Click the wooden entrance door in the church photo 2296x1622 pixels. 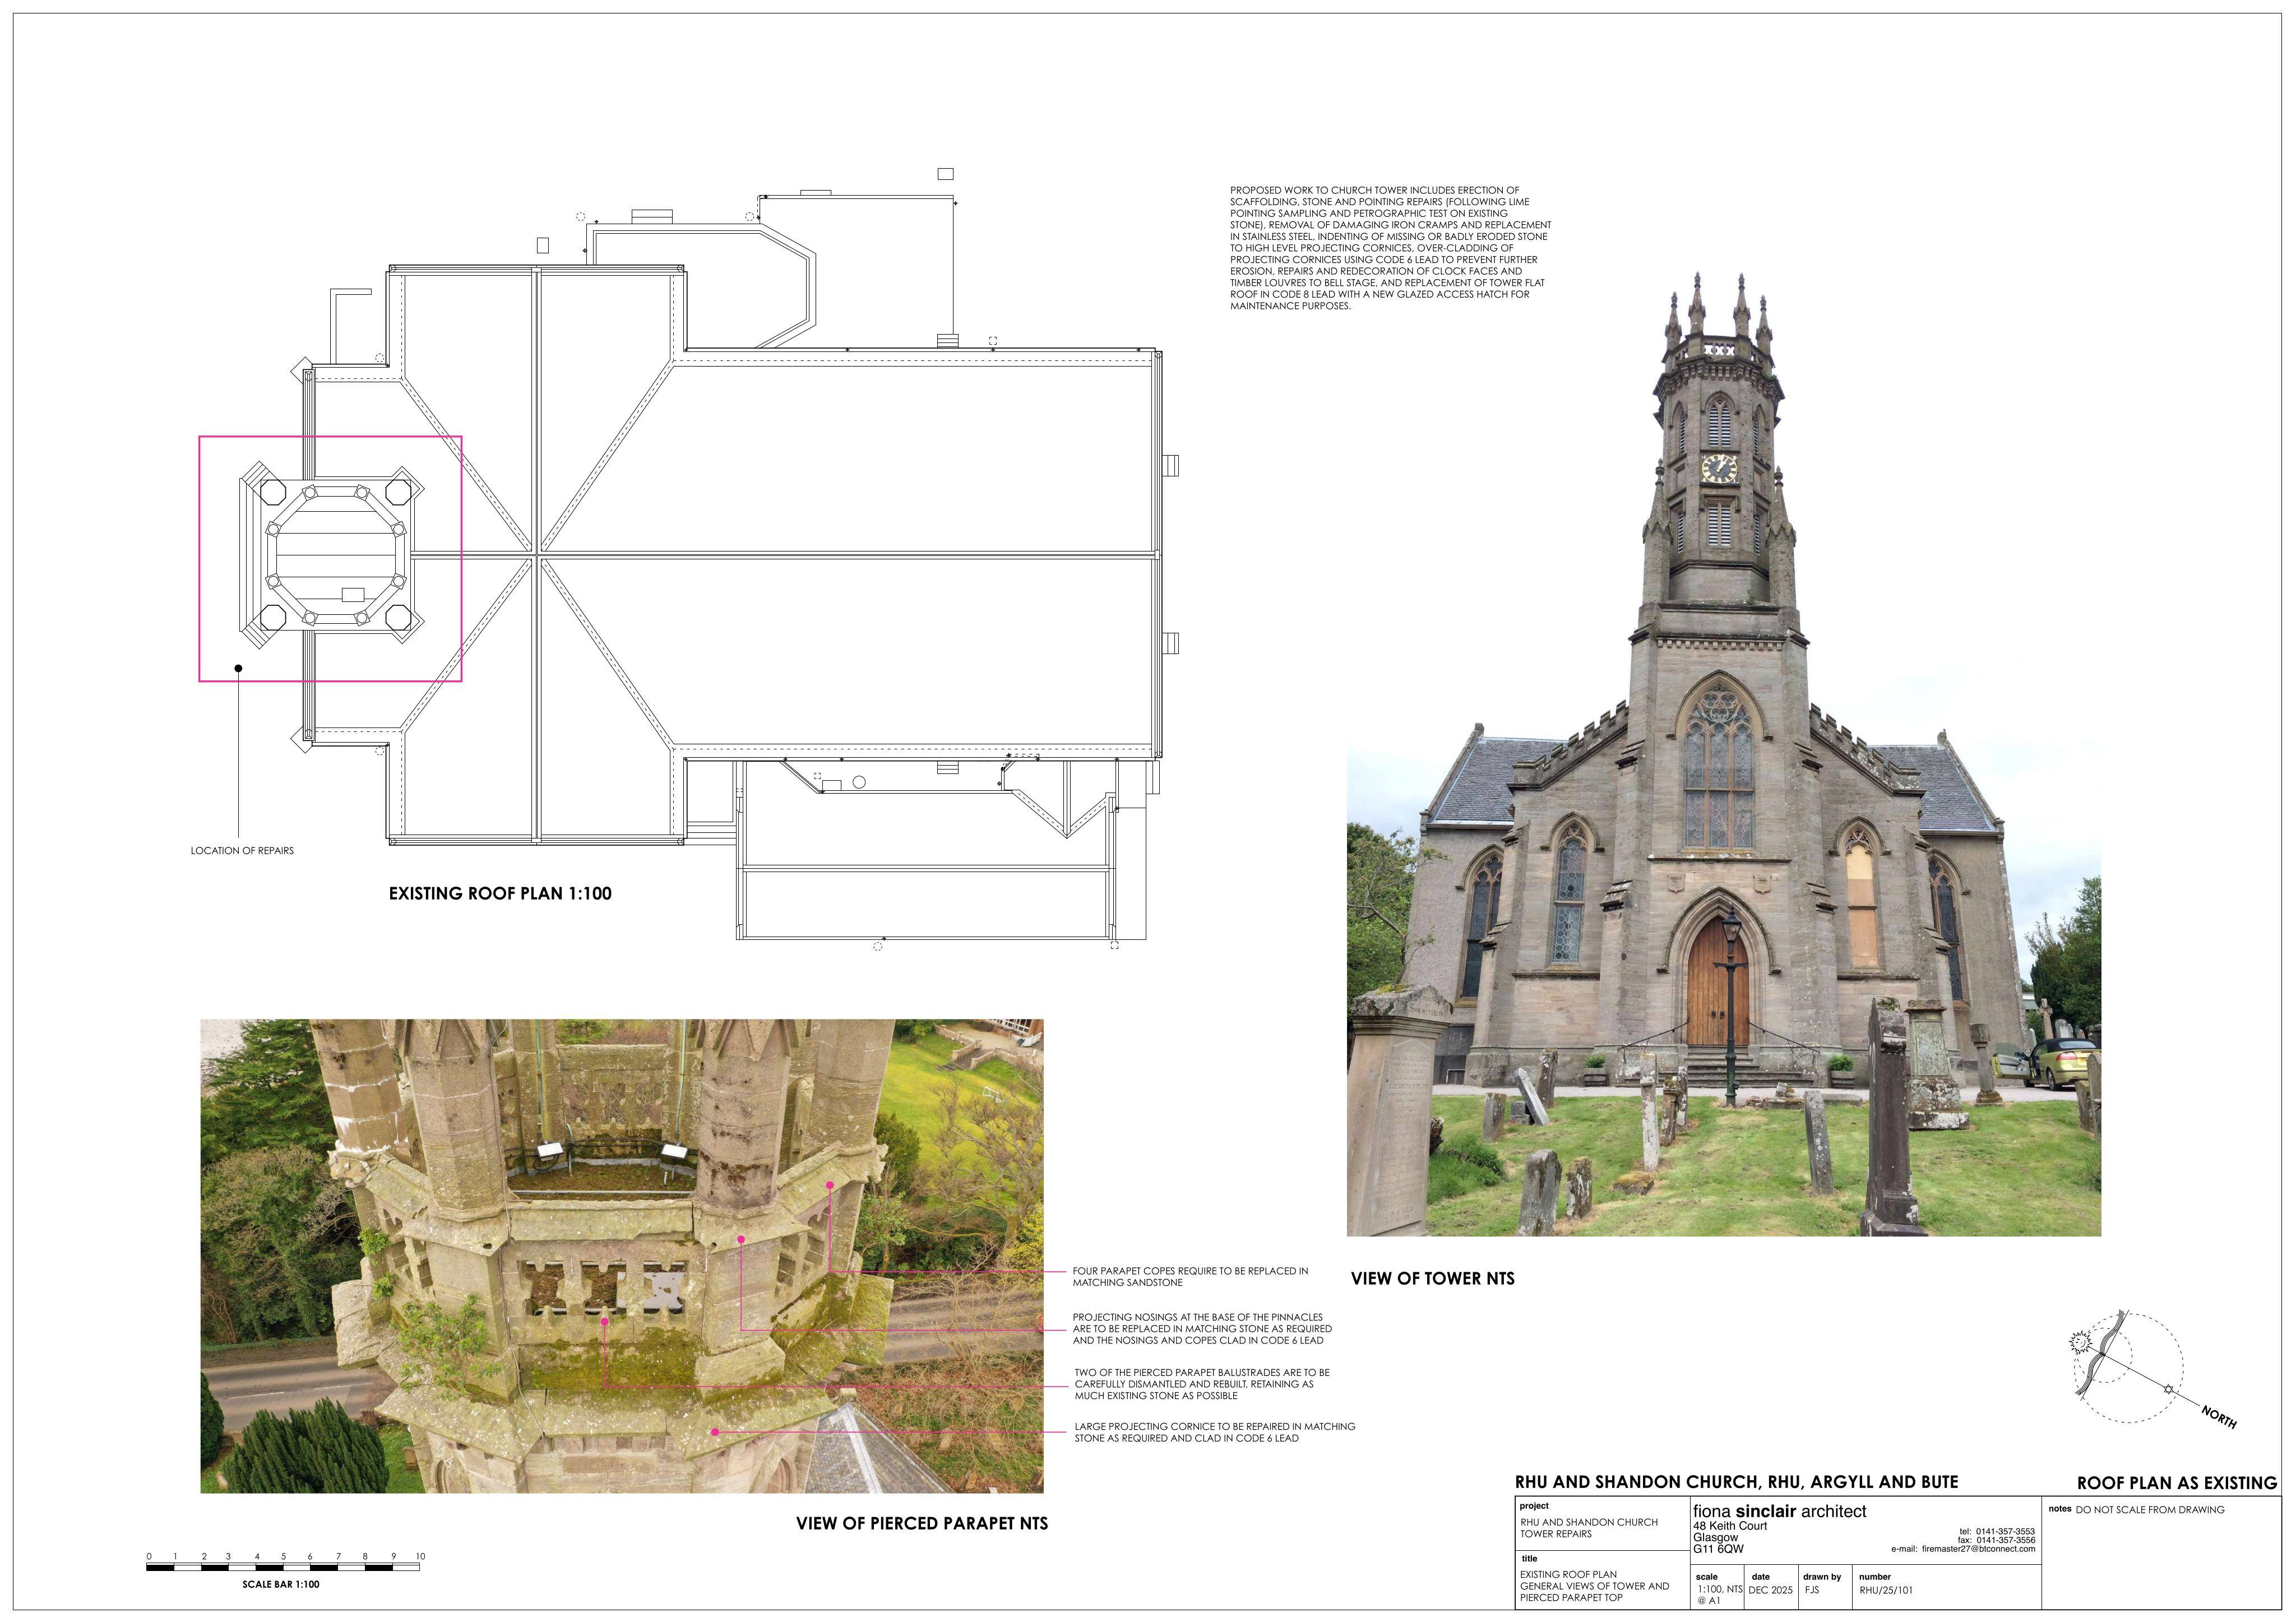pyautogui.click(x=1718, y=982)
